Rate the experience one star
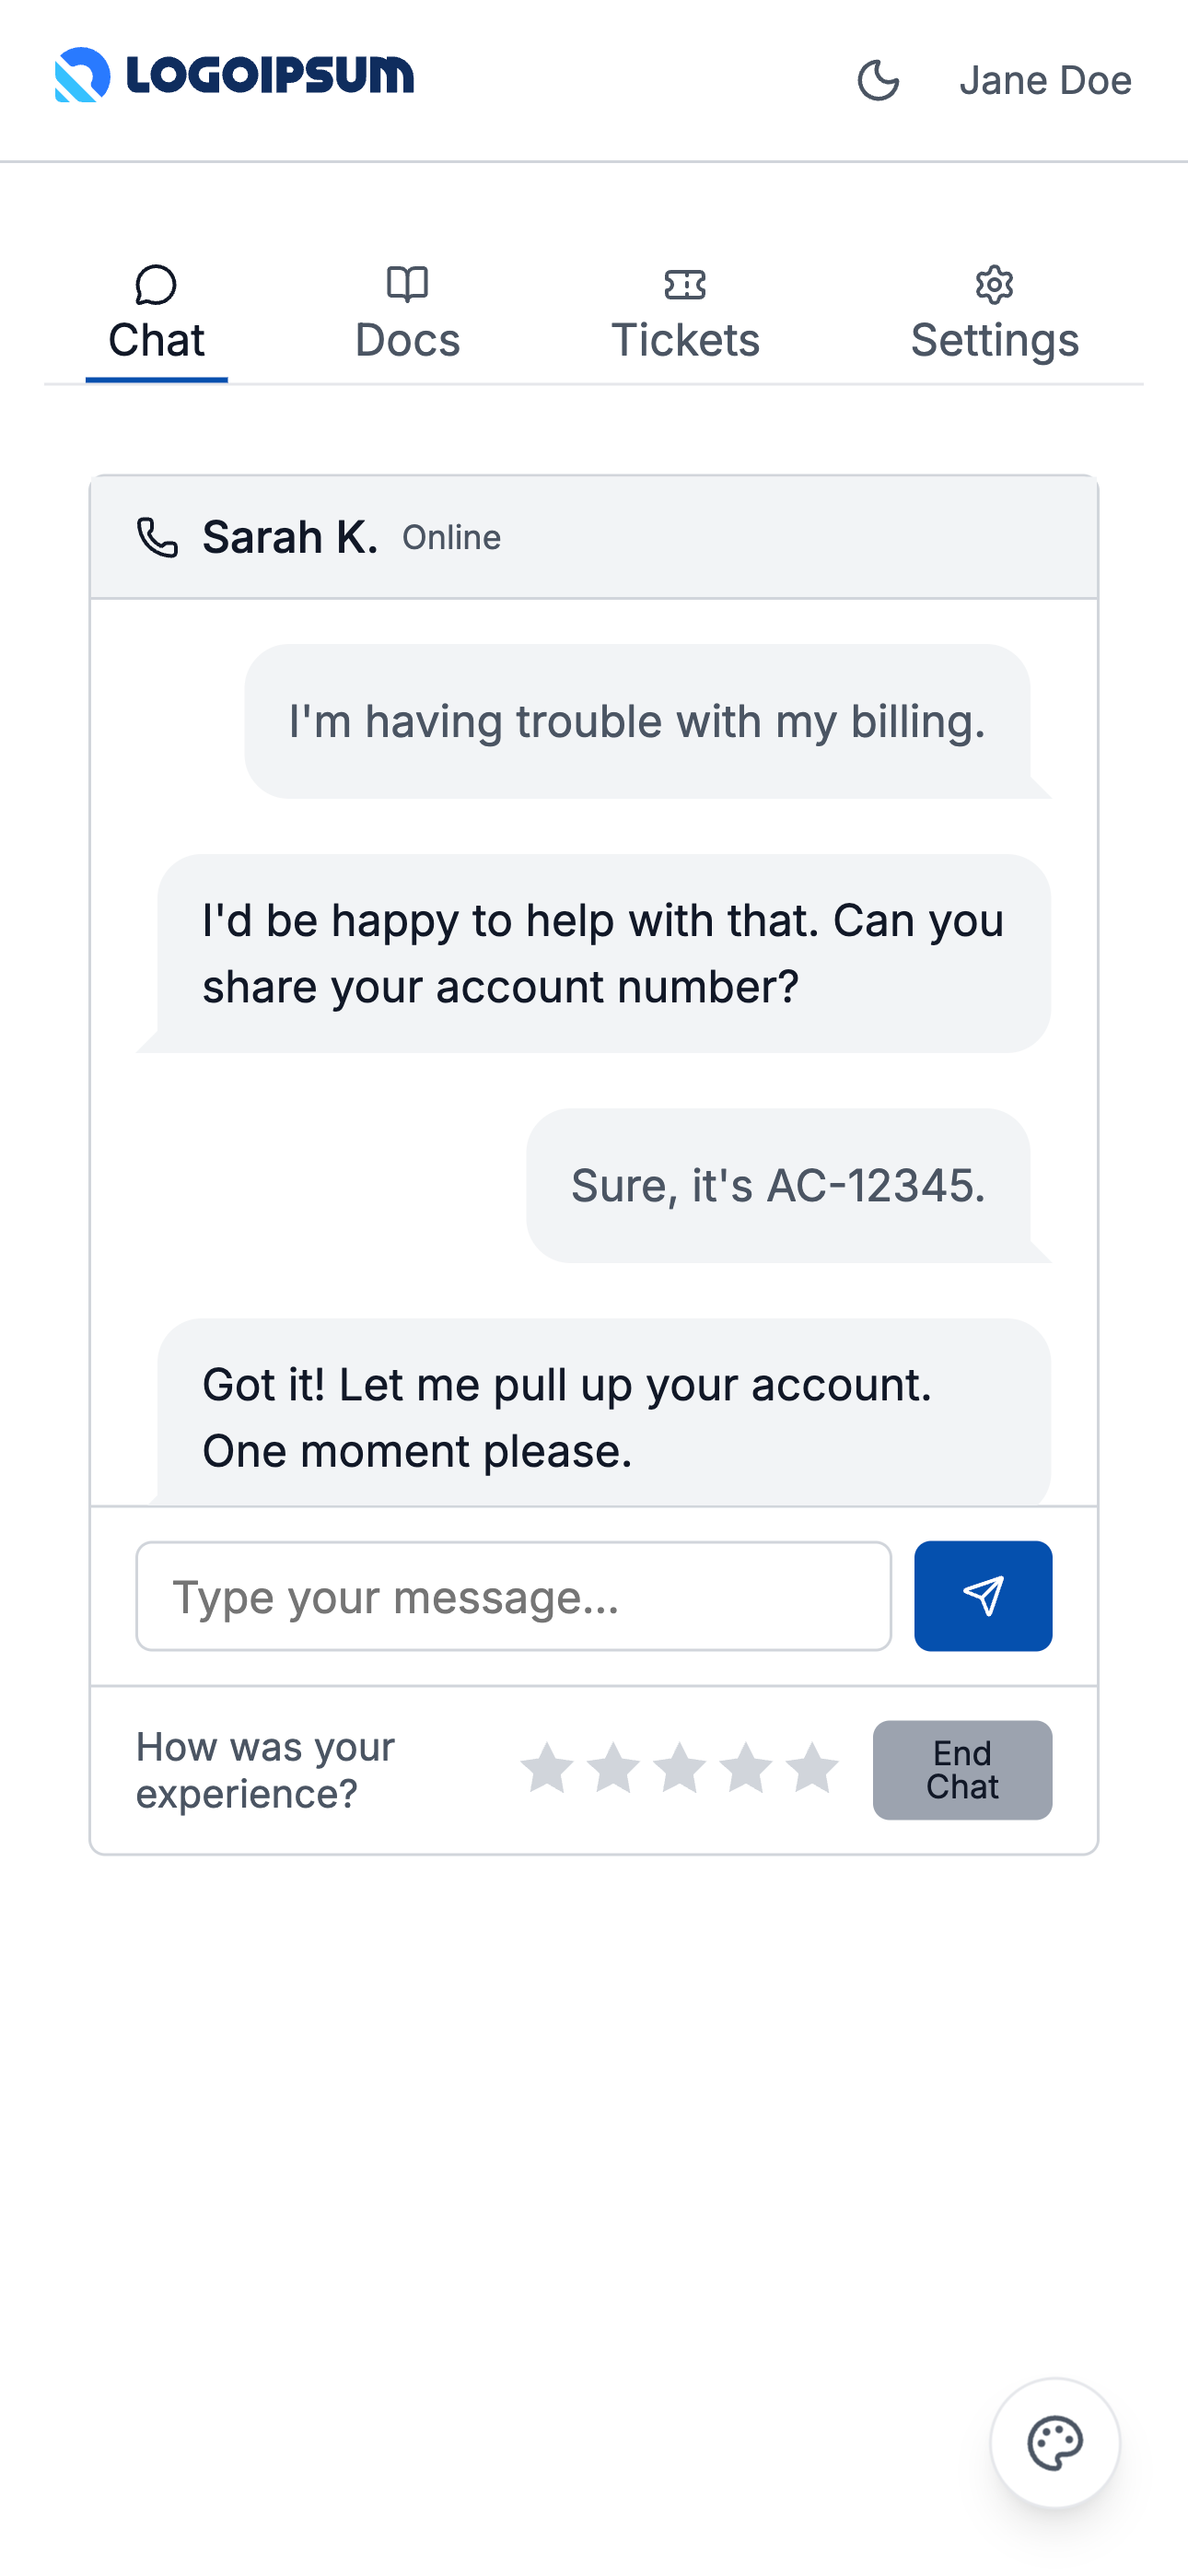Image resolution: width=1188 pixels, height=2576 pixels. (x=547, y=1768)
